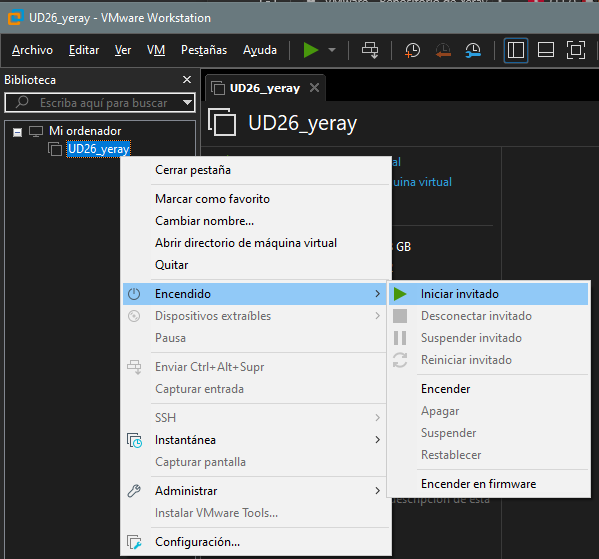599x559 pixels.
Task: Click the search magnifier icon in Biblioteca
Action: pos(22,102)
